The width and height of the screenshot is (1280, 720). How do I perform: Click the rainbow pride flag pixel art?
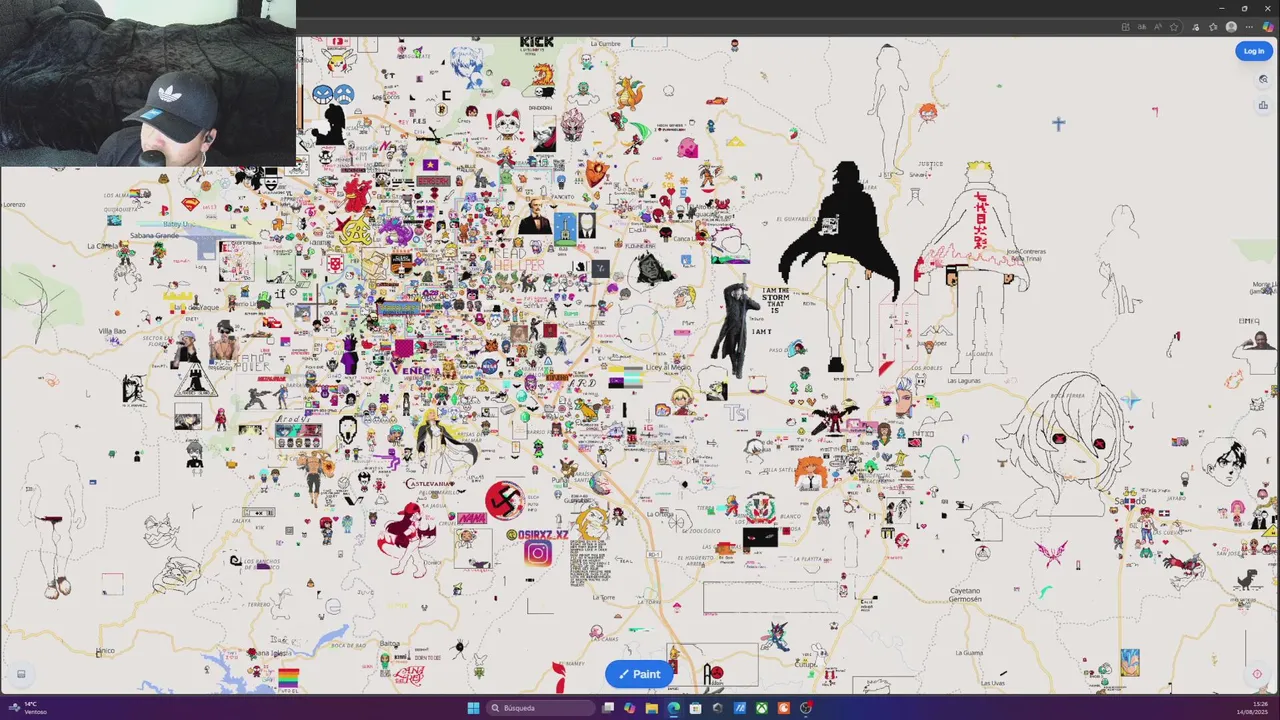(x=288, y=678)
